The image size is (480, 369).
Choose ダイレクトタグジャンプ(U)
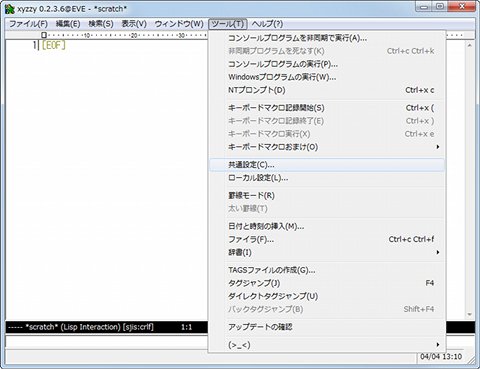coord(327,296)
